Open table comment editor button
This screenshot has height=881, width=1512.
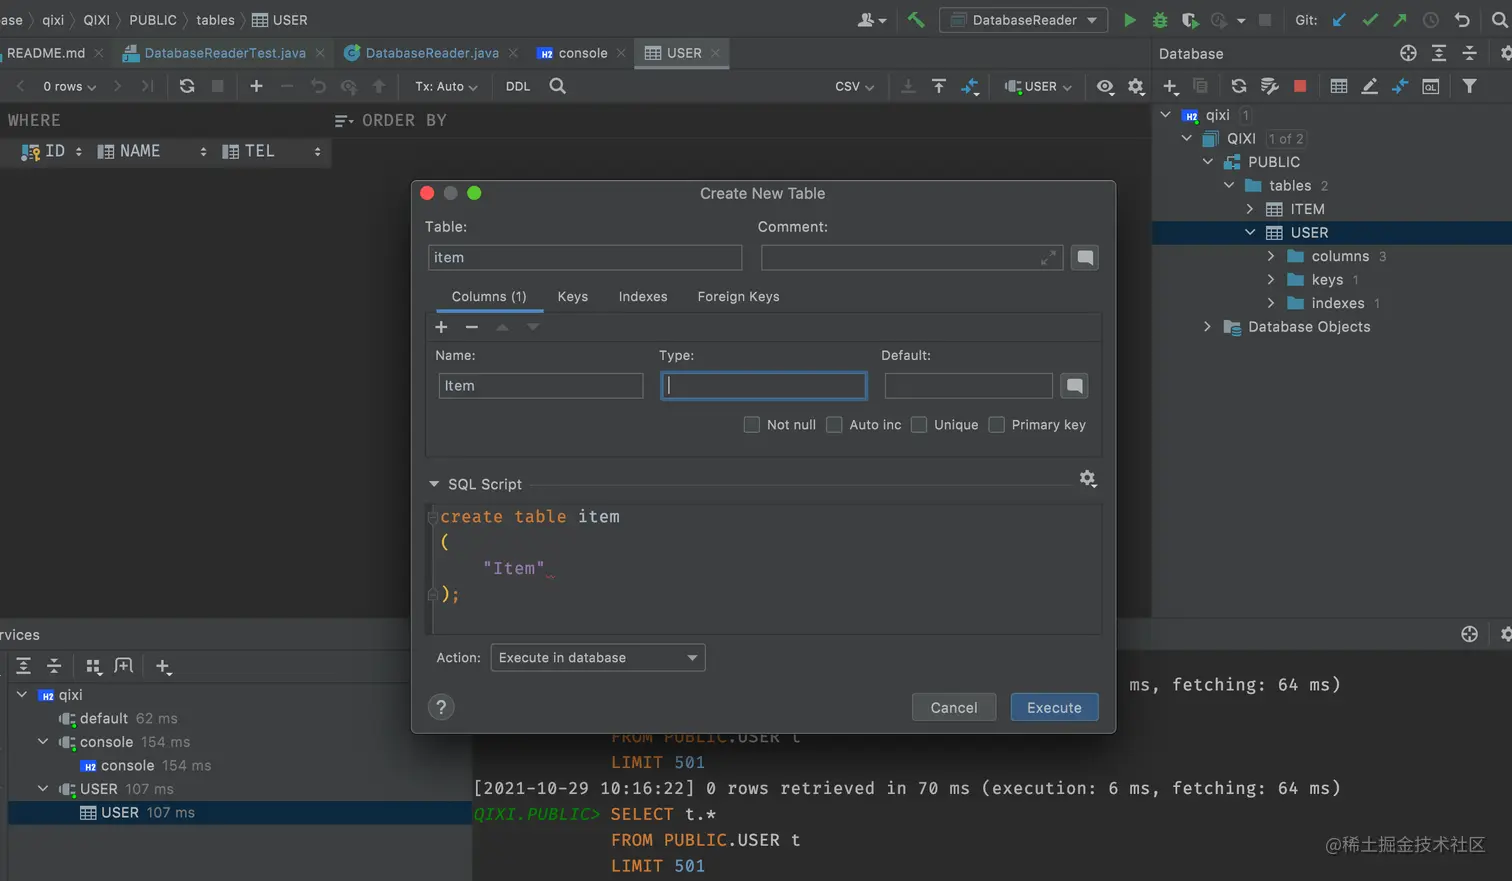click(x=1085, y=258)
